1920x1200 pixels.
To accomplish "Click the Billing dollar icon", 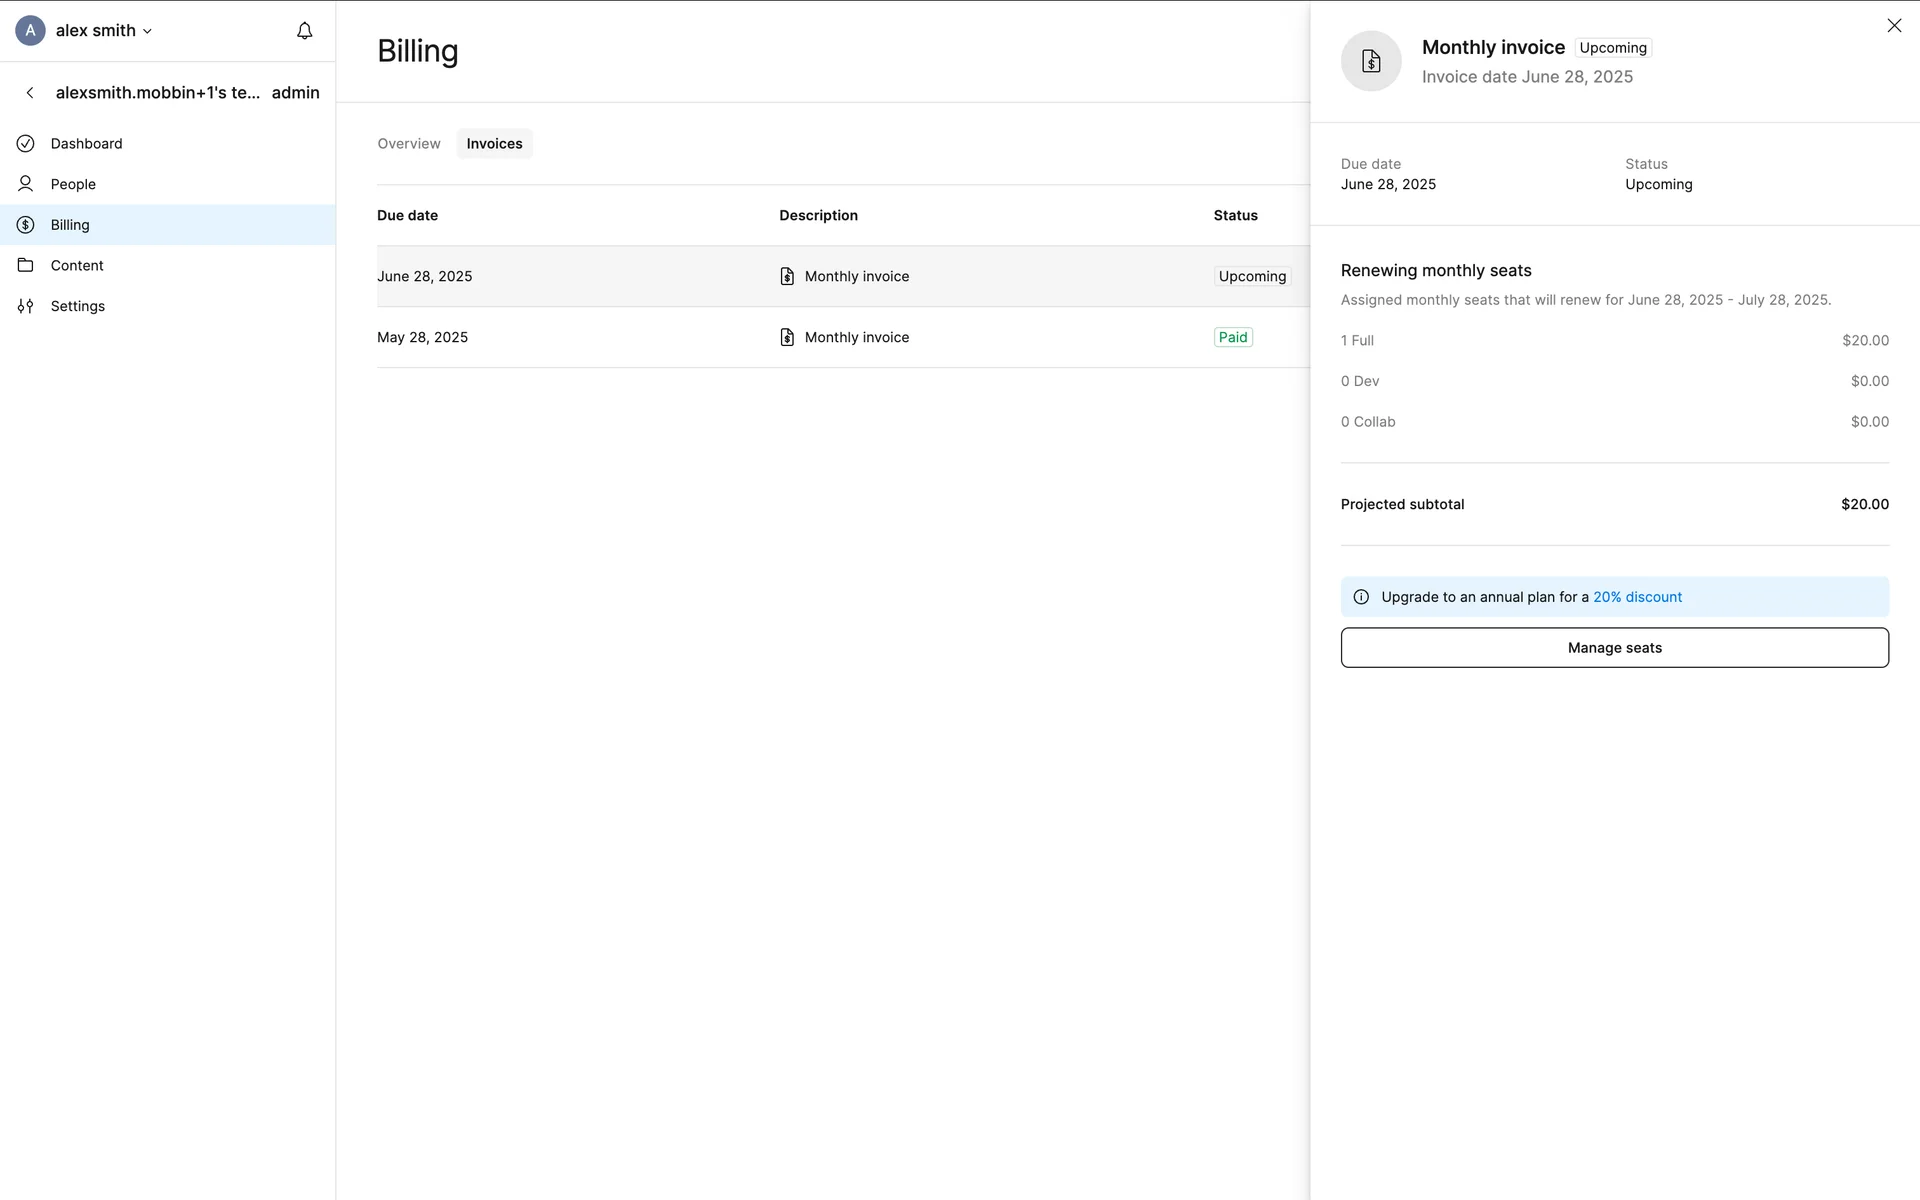I will pos(26,225).
